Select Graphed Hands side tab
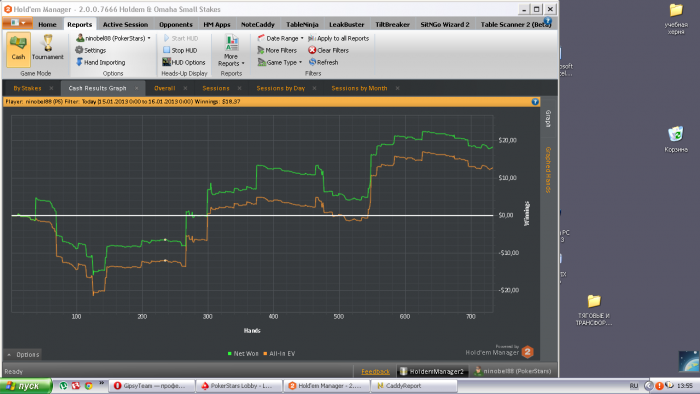Image resolution: width=700 pixels, height=394 pixels. [548, 170]
